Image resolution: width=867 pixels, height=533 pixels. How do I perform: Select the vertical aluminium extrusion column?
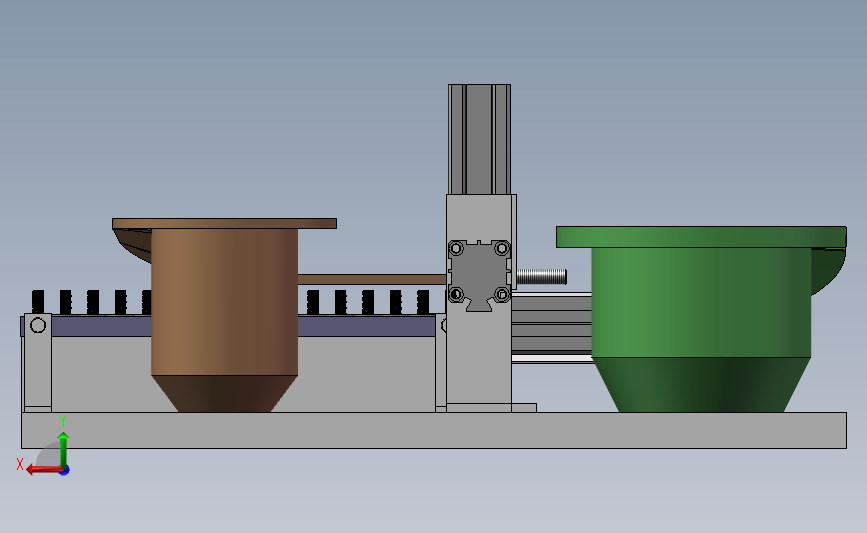pos(479,139)
